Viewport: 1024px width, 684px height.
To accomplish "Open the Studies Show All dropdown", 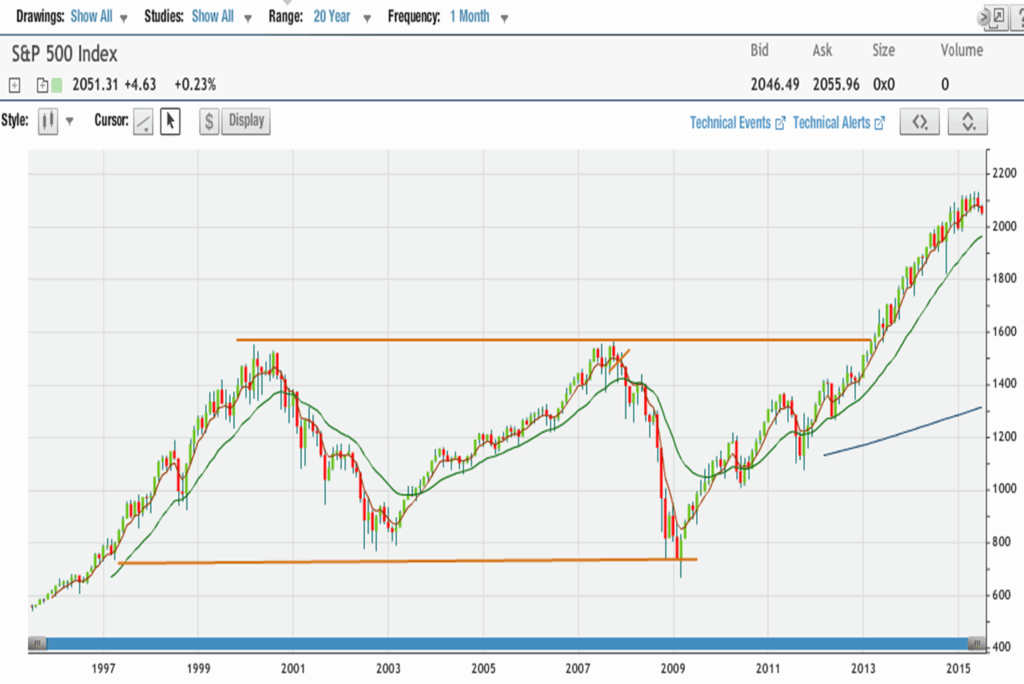I will click(x=219, y=18).
